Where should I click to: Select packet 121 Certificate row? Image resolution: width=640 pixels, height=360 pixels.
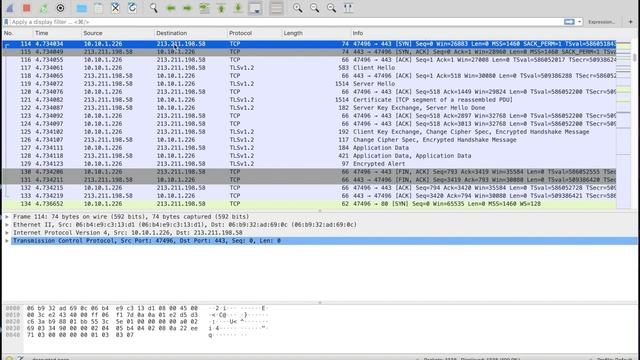click(309, 100)
